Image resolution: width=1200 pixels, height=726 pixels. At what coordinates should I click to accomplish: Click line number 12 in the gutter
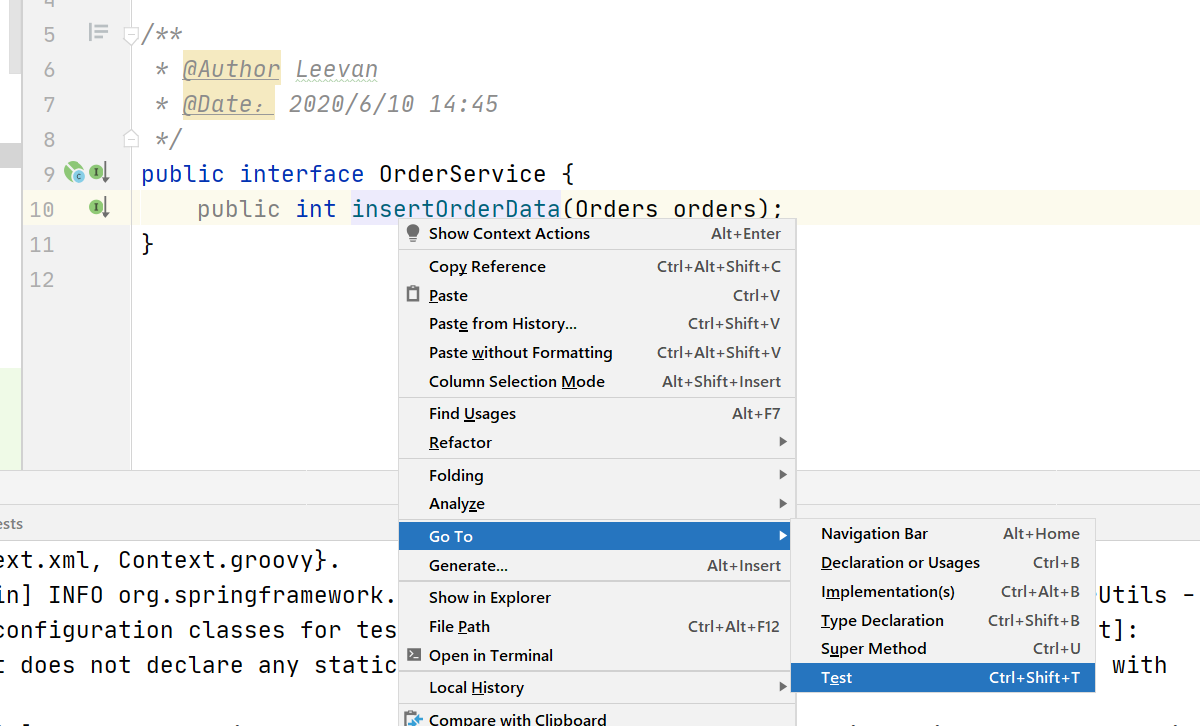coord(42,279)
